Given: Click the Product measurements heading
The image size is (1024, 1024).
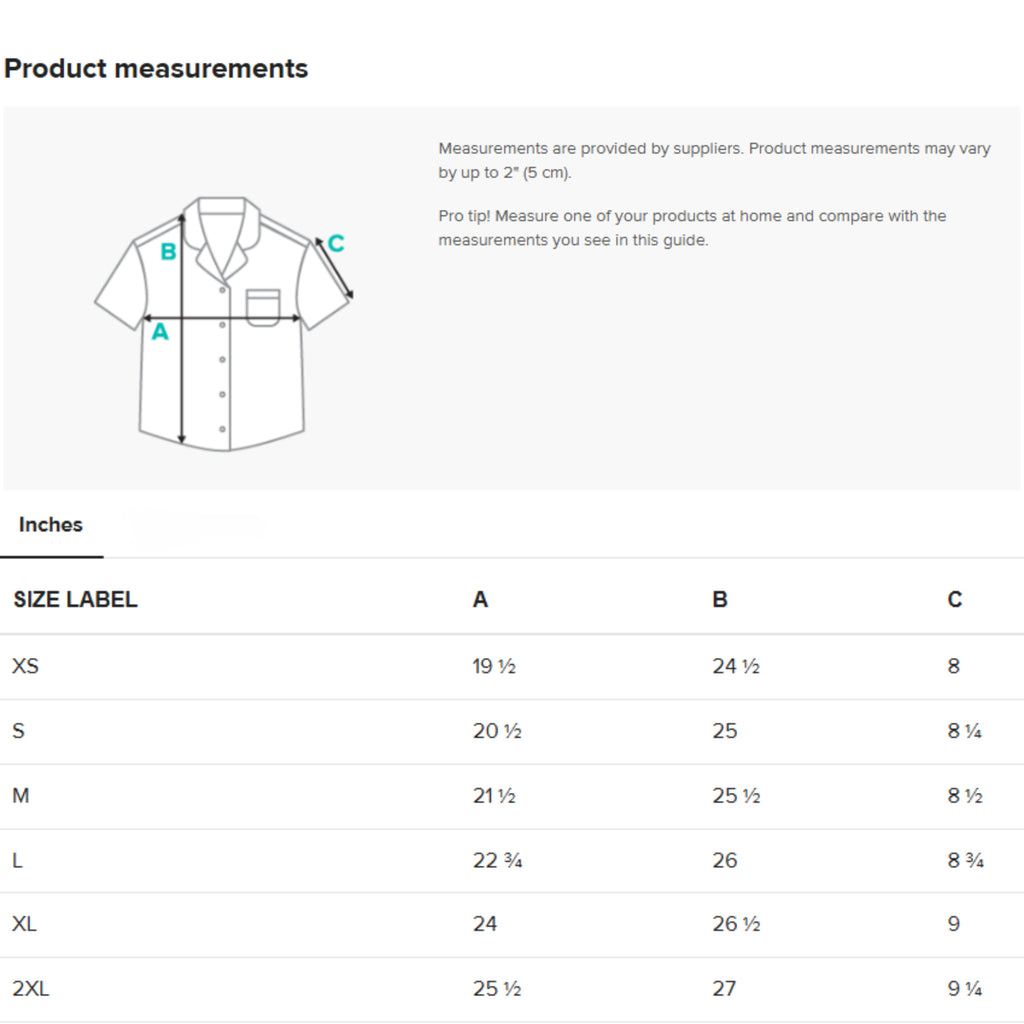Looking at the screenshot, I should (156, 69).
